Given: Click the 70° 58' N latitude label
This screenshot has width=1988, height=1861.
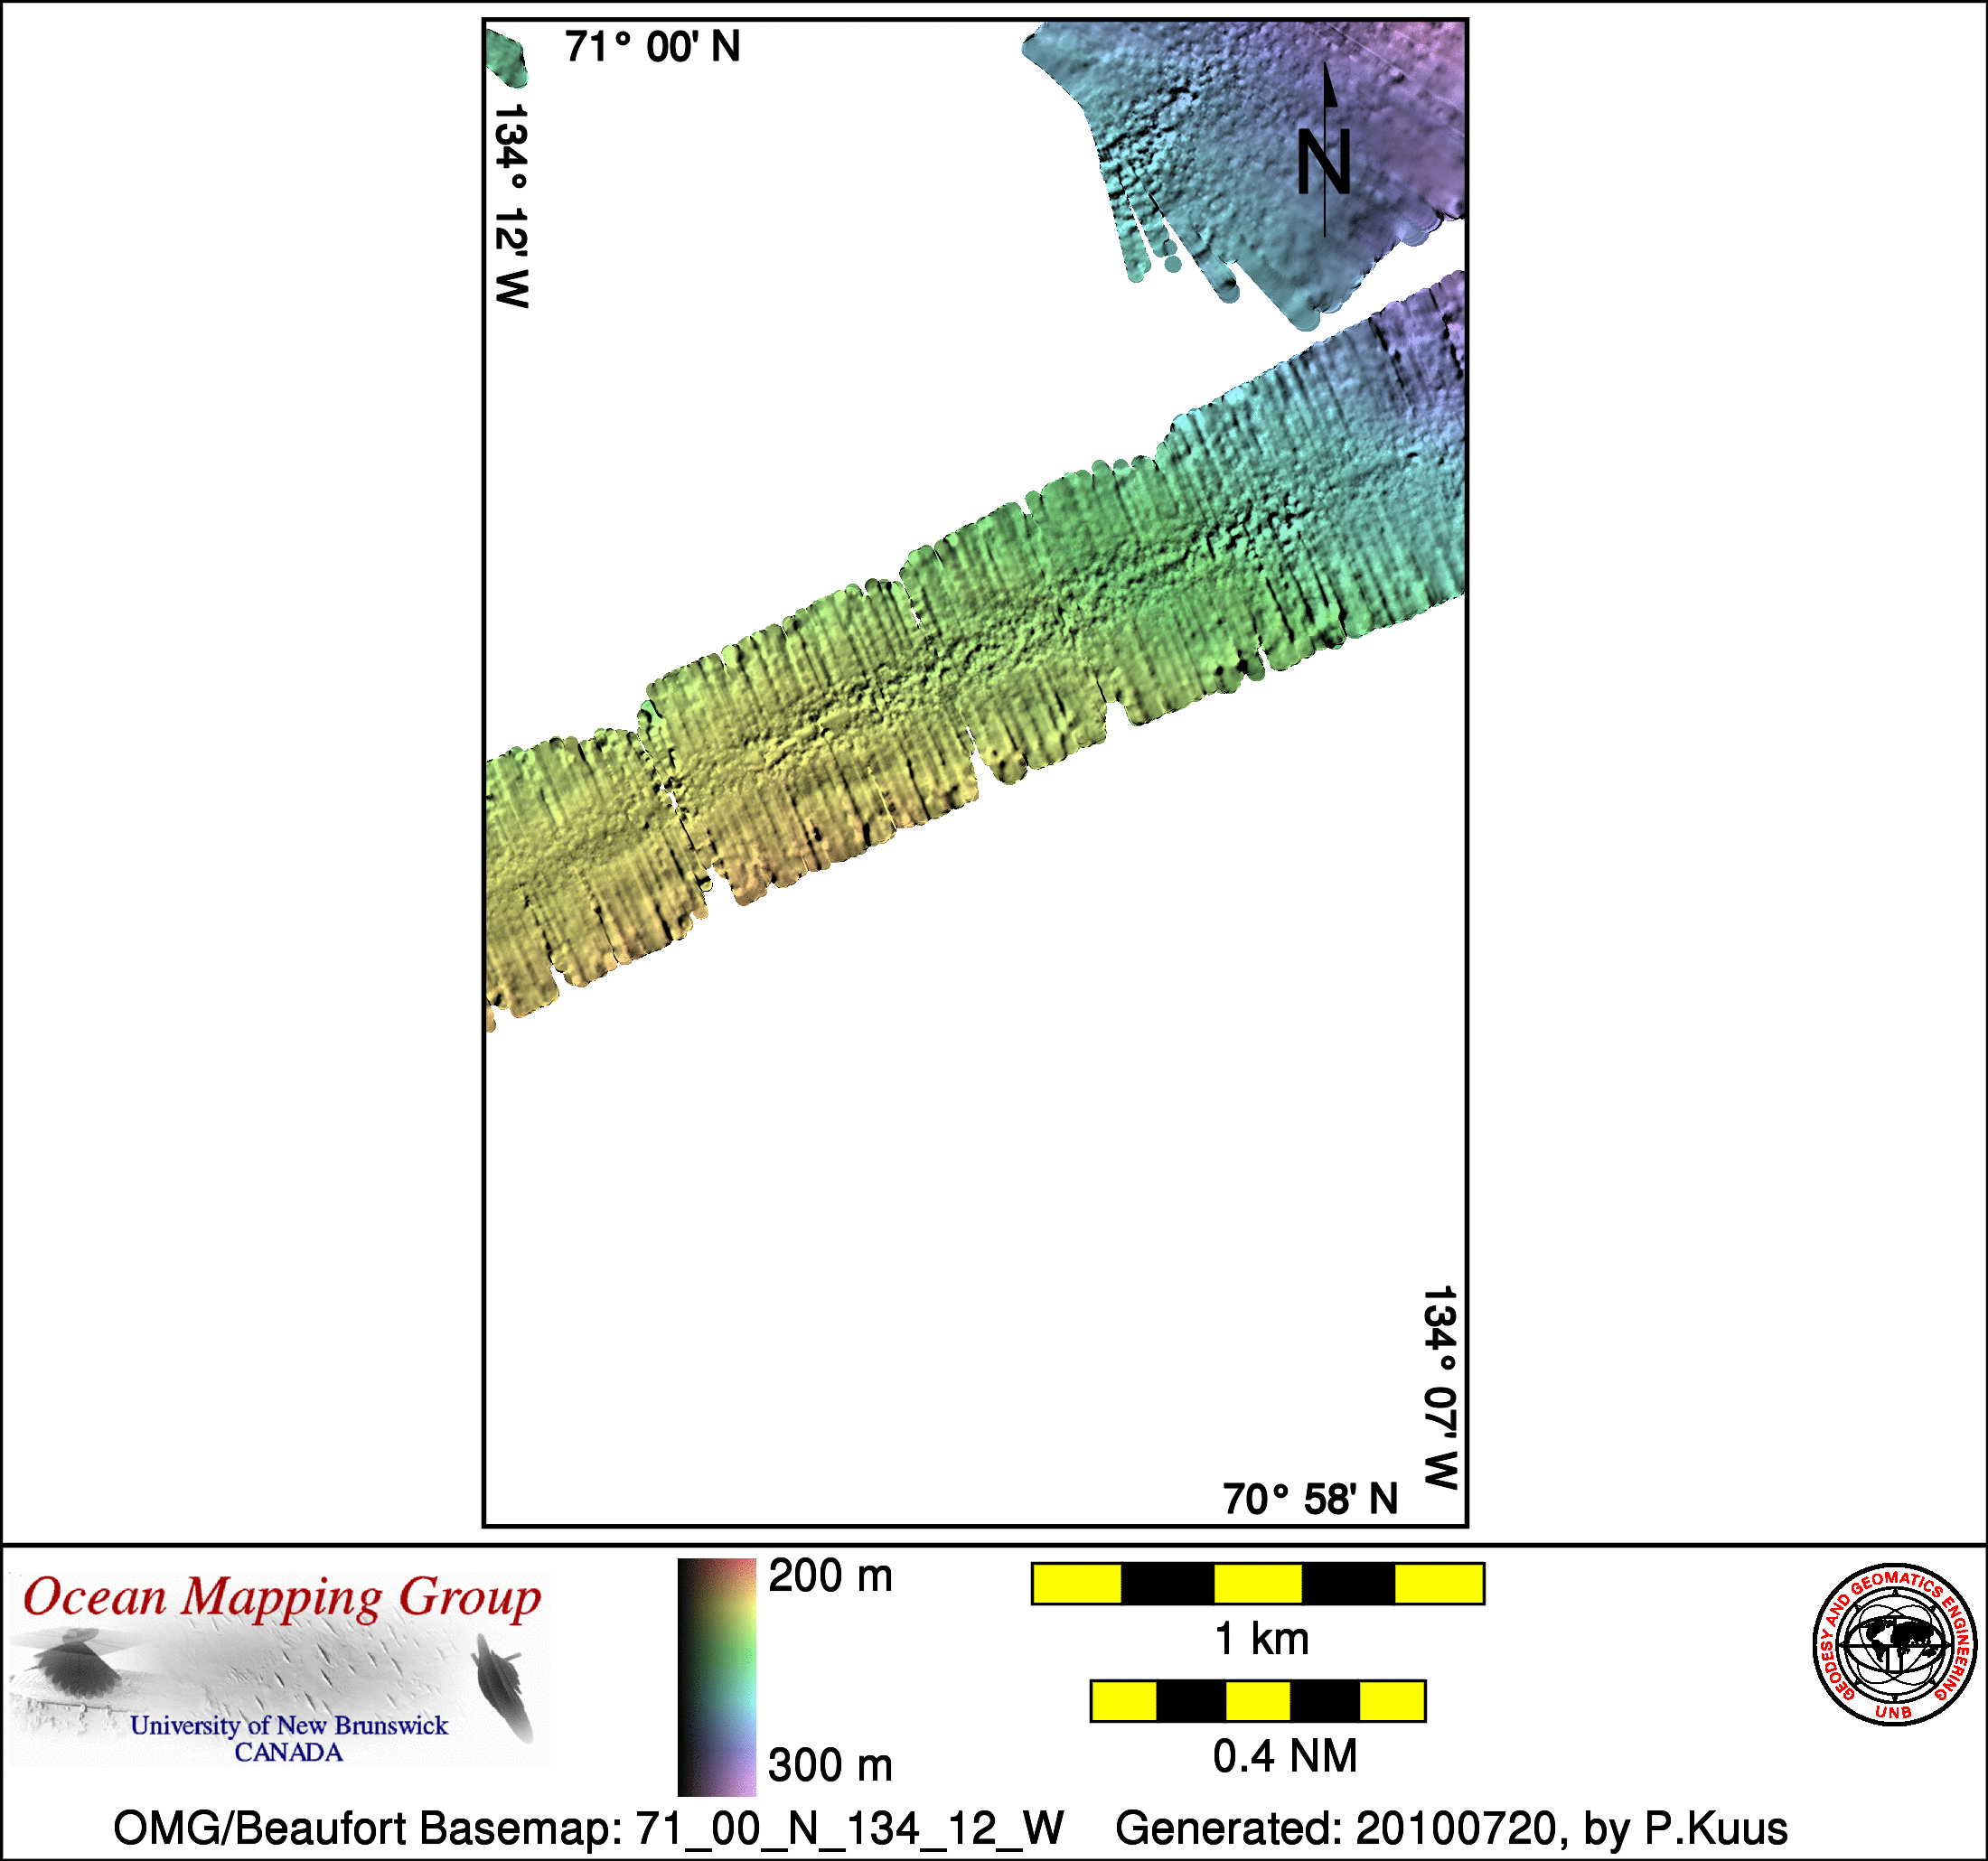Looking at the screenshot, I should pos(1309,1499).
